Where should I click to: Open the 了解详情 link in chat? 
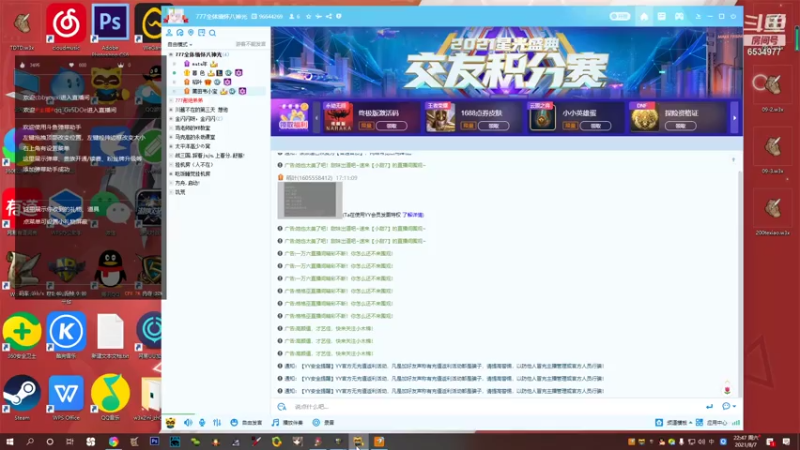(413, 215)
